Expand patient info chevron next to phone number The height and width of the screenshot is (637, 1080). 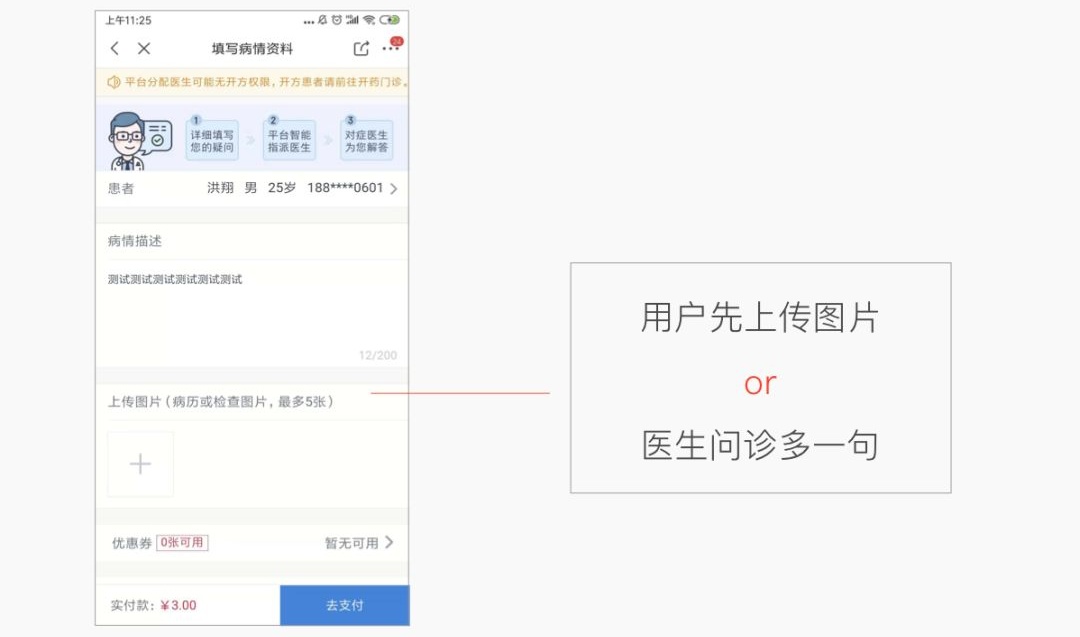393,188
